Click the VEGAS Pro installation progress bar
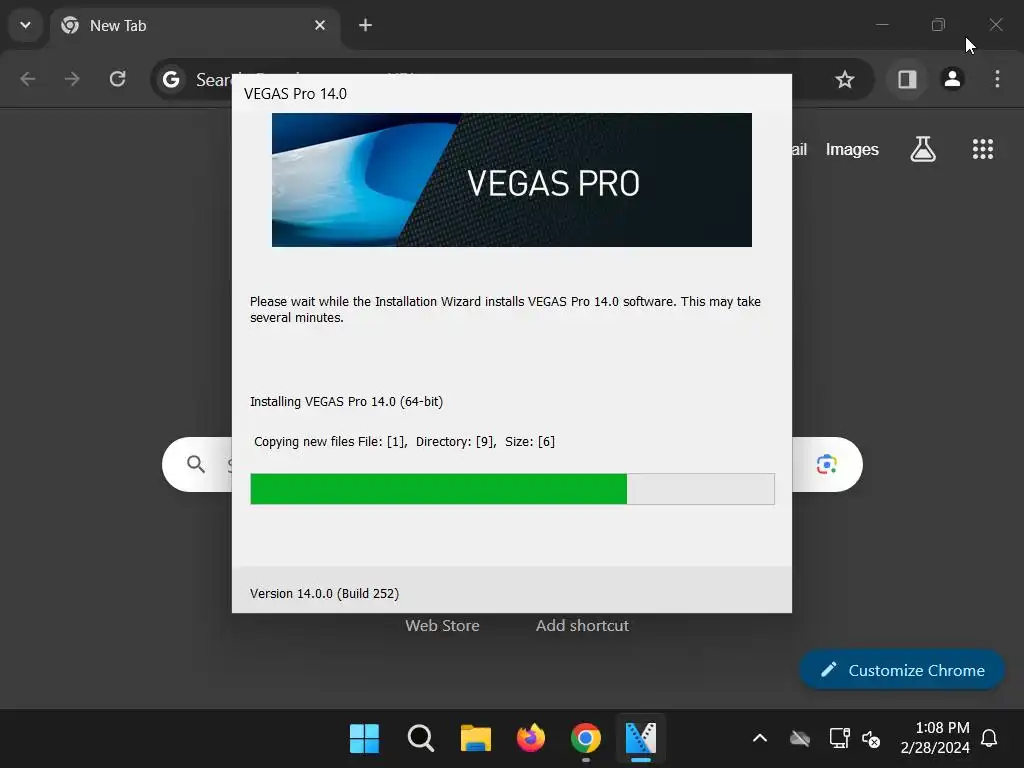This screenshot has height=768, width=1024. click(513, 489)
